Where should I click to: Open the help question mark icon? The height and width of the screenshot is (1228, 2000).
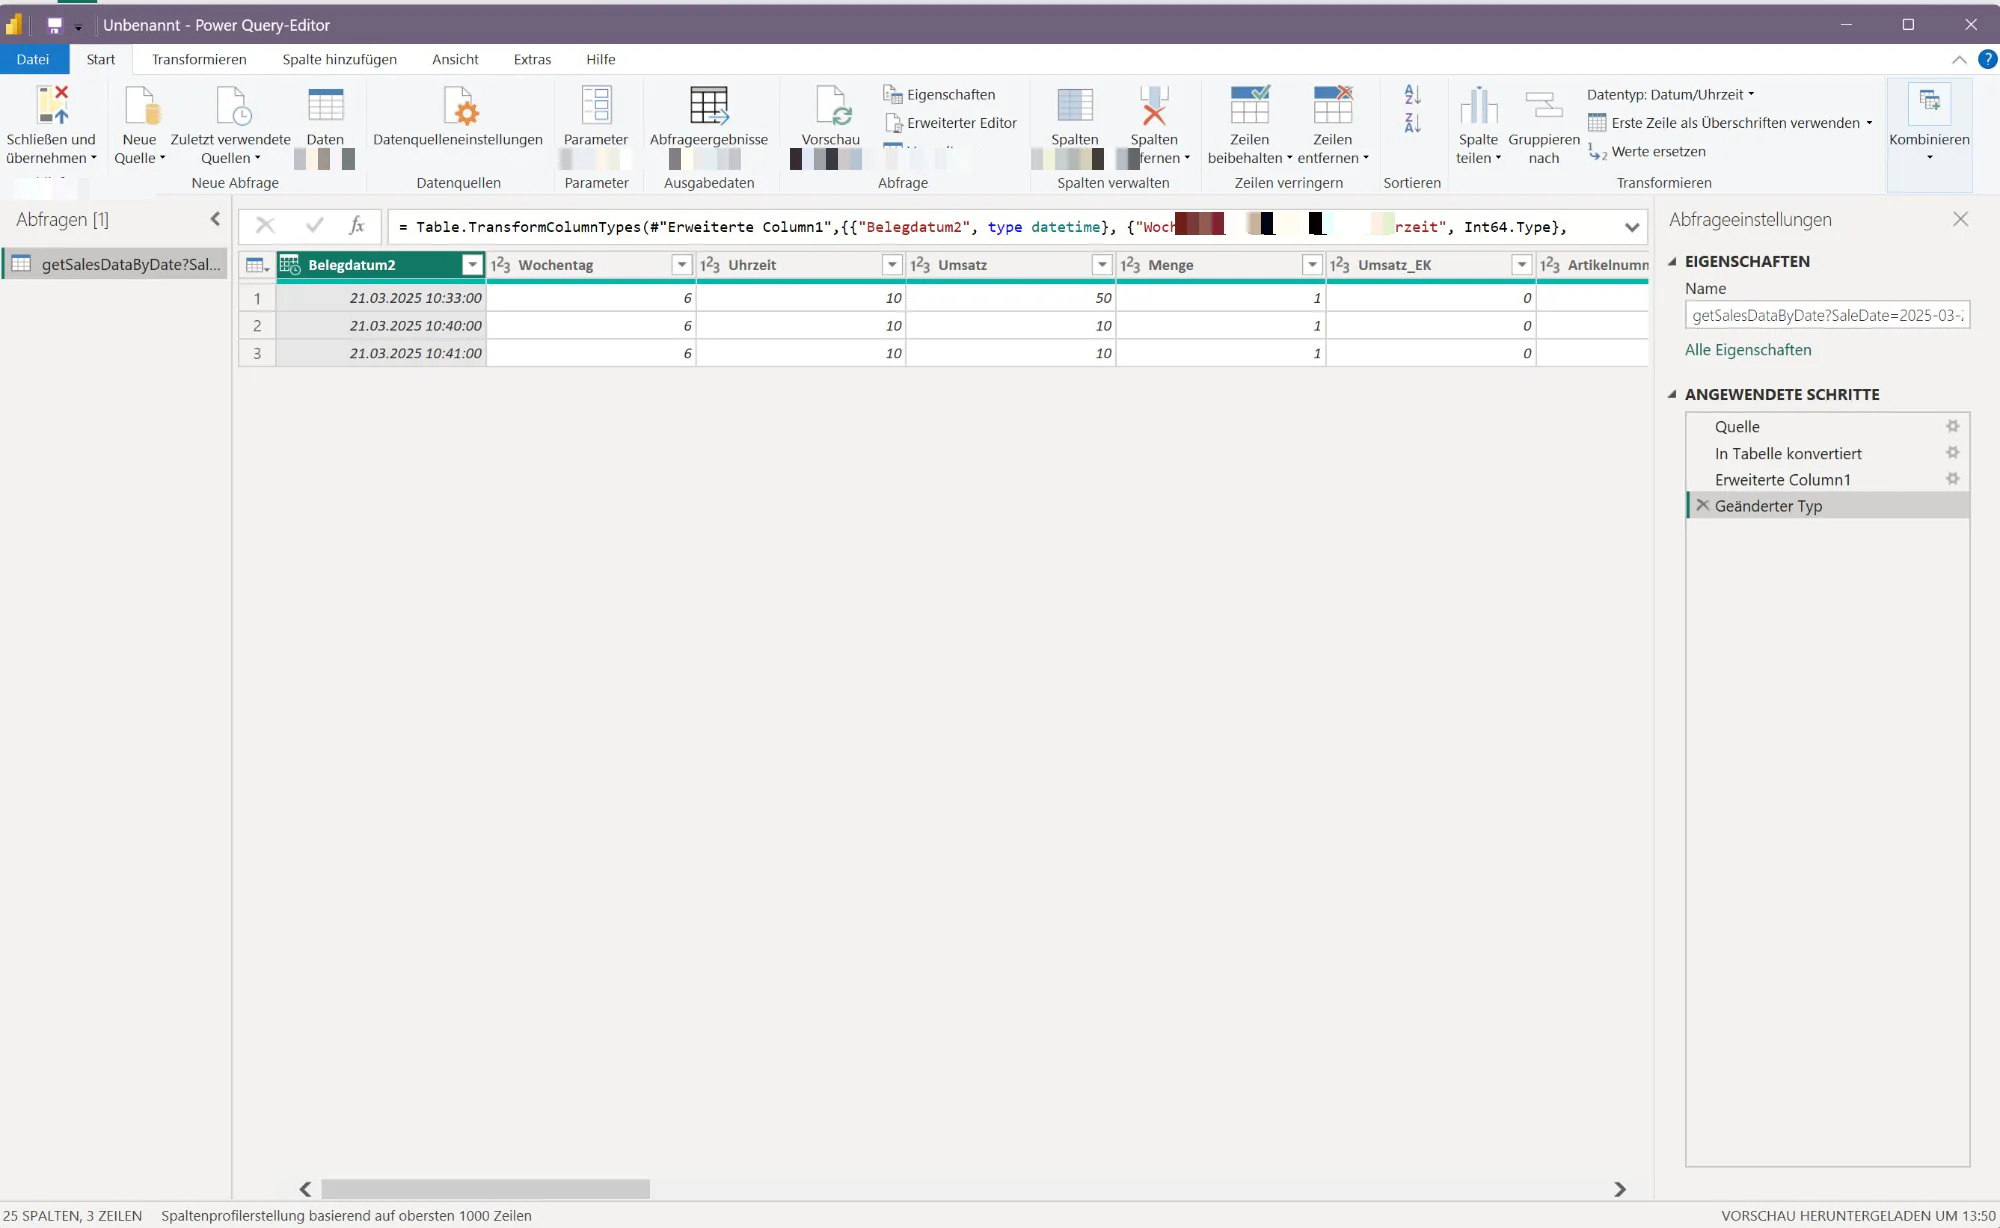1987,59
